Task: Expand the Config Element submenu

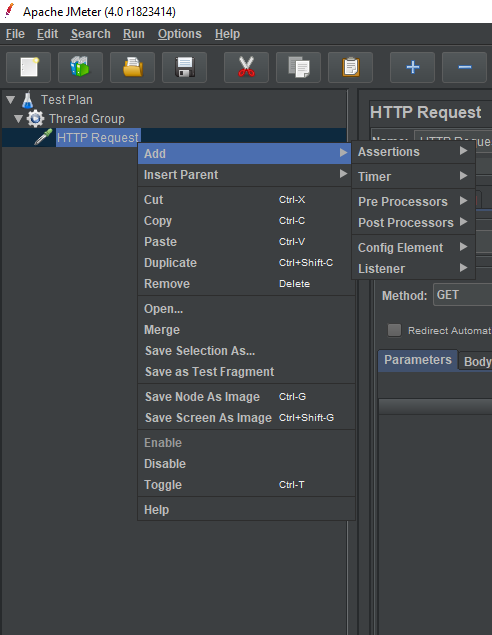Action: 413,247
